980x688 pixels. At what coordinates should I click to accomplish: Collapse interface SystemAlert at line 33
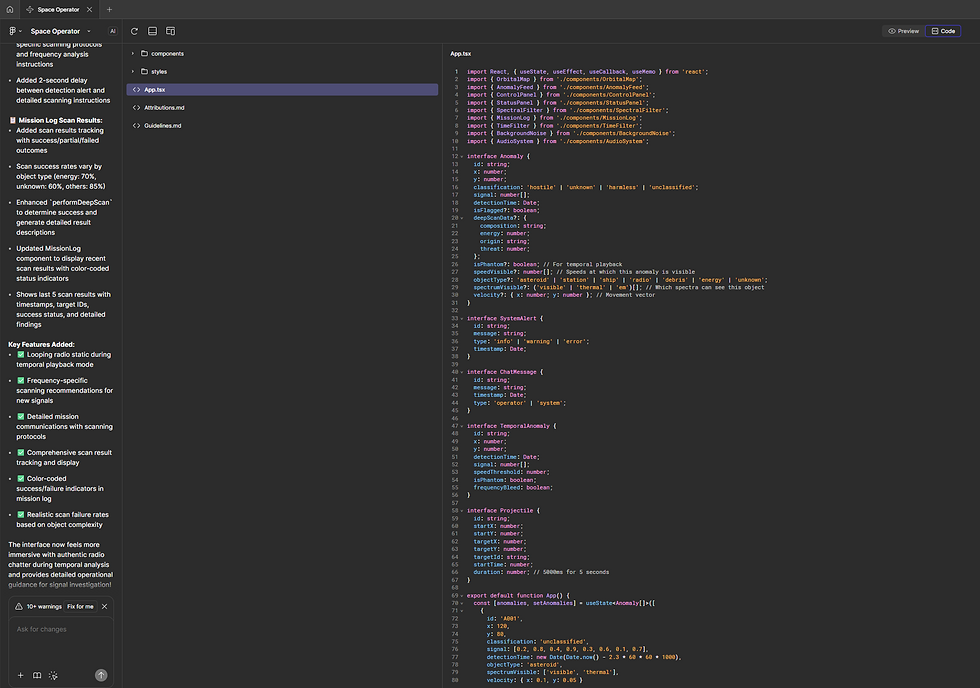tap(462, 319)
